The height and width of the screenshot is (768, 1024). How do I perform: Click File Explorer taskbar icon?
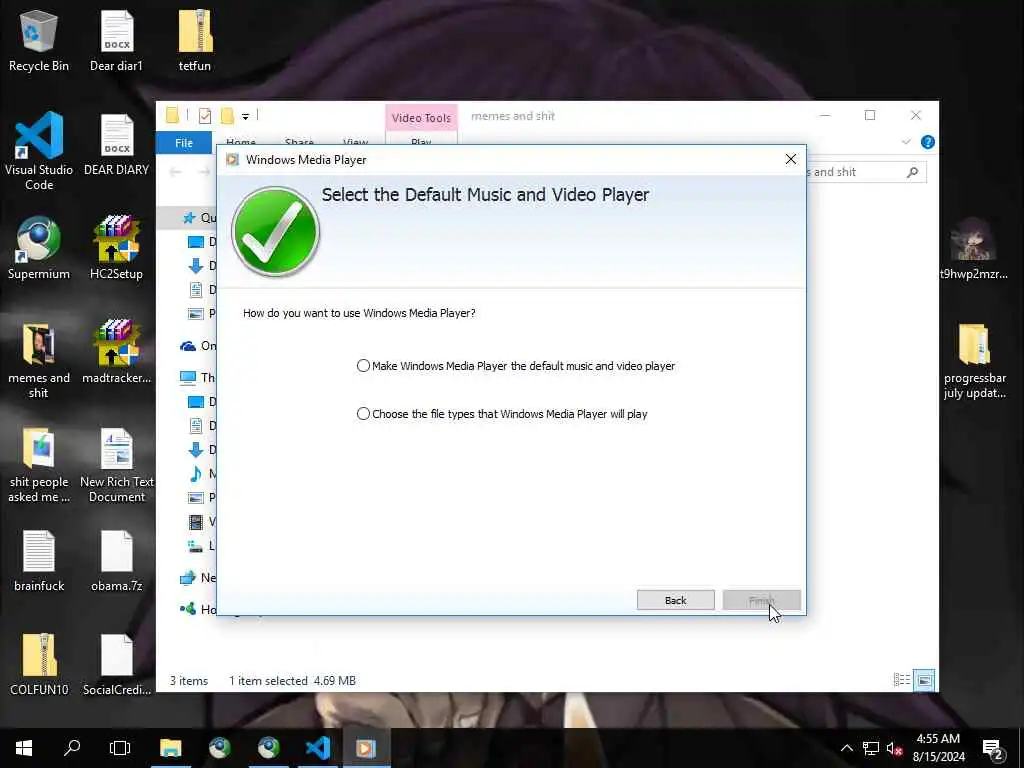(170, 748)
